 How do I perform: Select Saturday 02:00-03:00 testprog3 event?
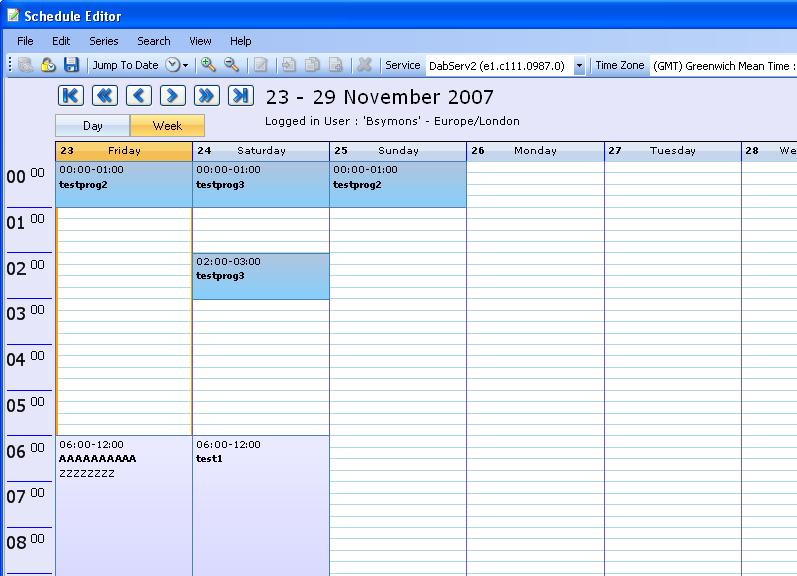(x=260, y=276)
